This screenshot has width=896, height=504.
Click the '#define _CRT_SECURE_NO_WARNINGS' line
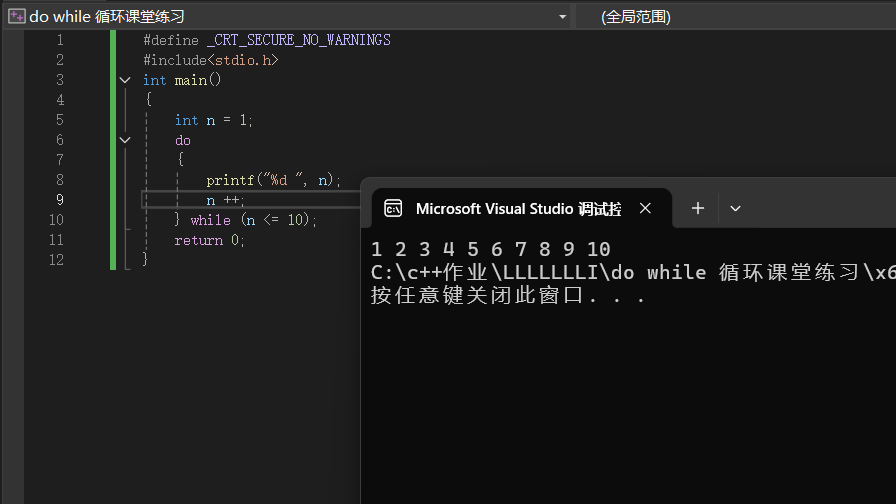click(267, 40)
